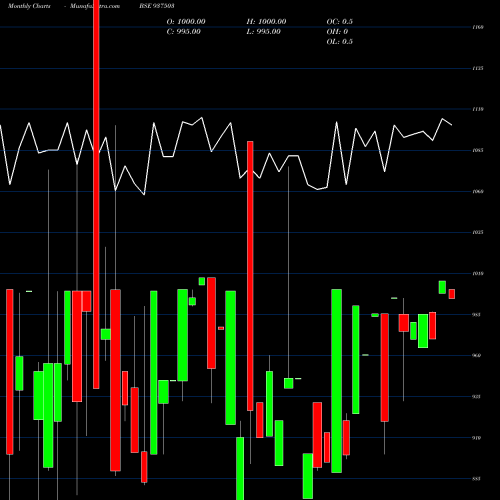Click the 885 price axis label
Image resolution: width=500 pixels, height=500 pixels.
pos(477,479)
